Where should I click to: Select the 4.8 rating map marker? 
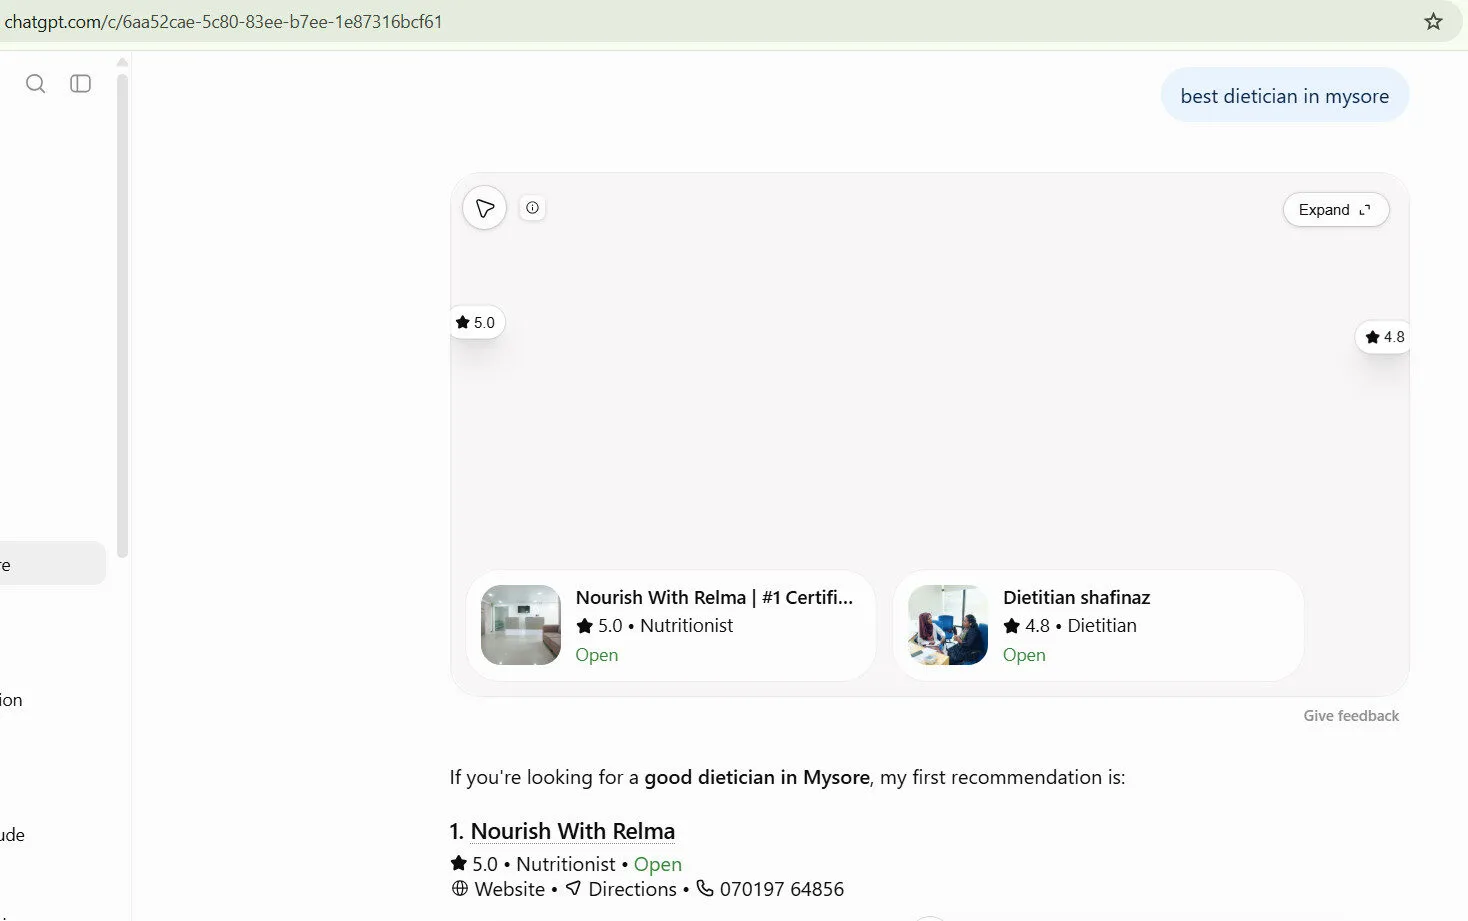point(1385,337)
